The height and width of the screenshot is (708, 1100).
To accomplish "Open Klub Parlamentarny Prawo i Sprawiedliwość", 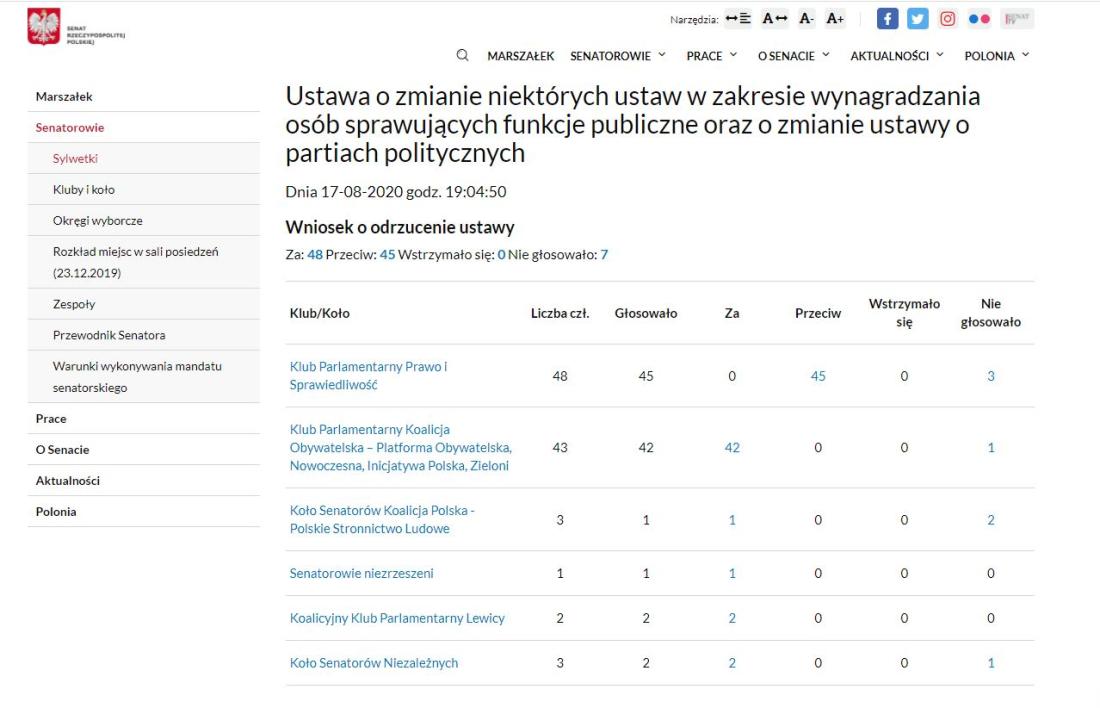I will point(368,375).
